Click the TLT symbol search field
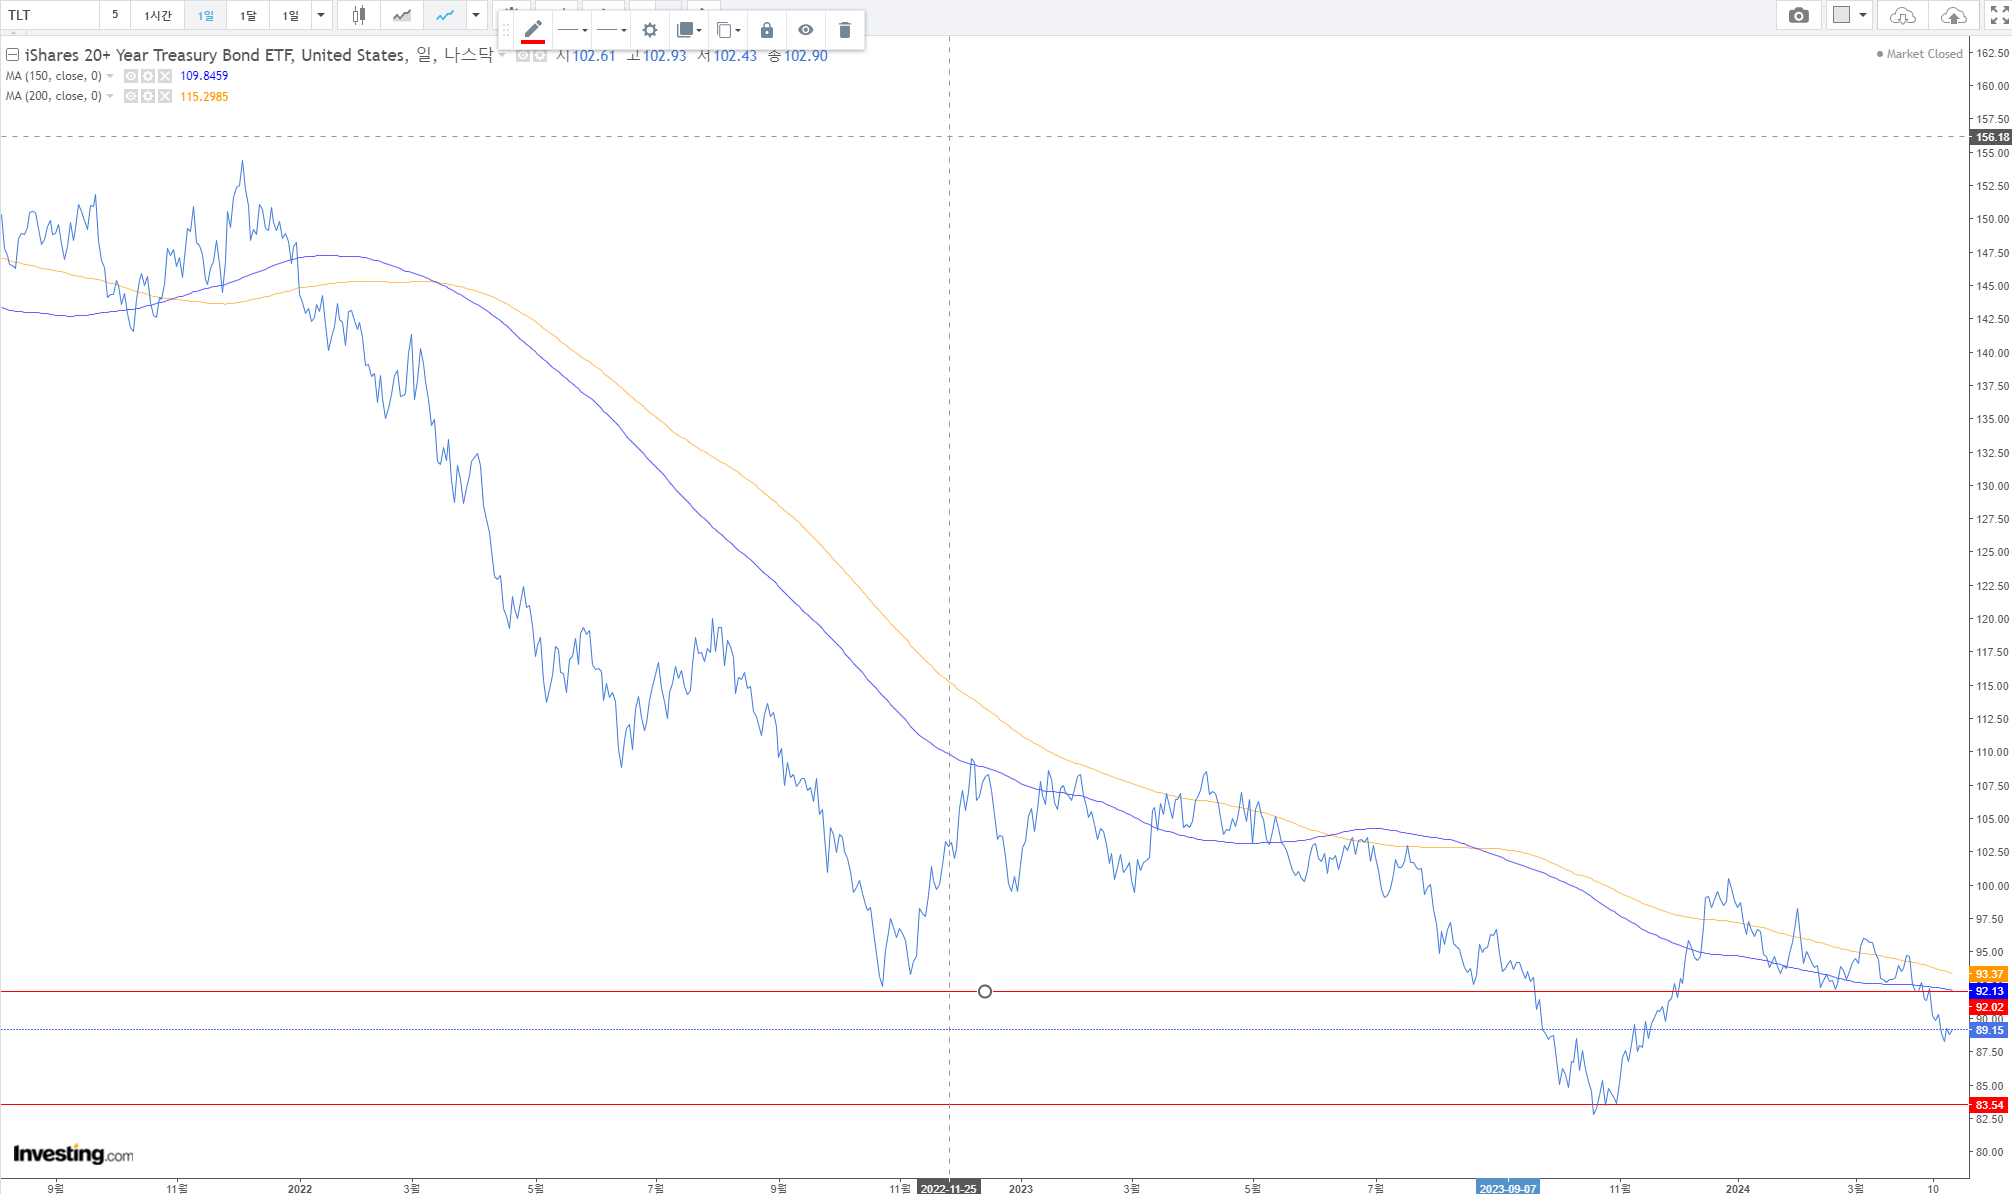Screen dimensions: 2012x1194 pos(50,15)
